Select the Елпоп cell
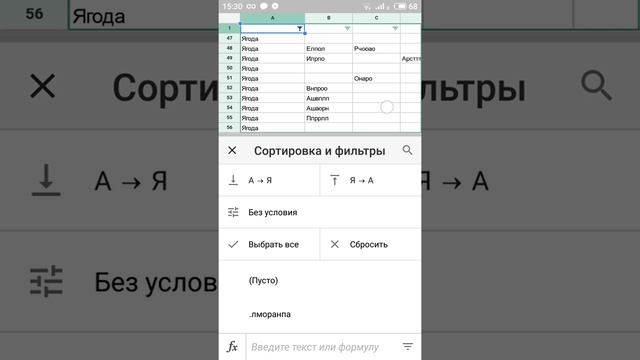This screenshot has width=640, height=360. point(329,49)
